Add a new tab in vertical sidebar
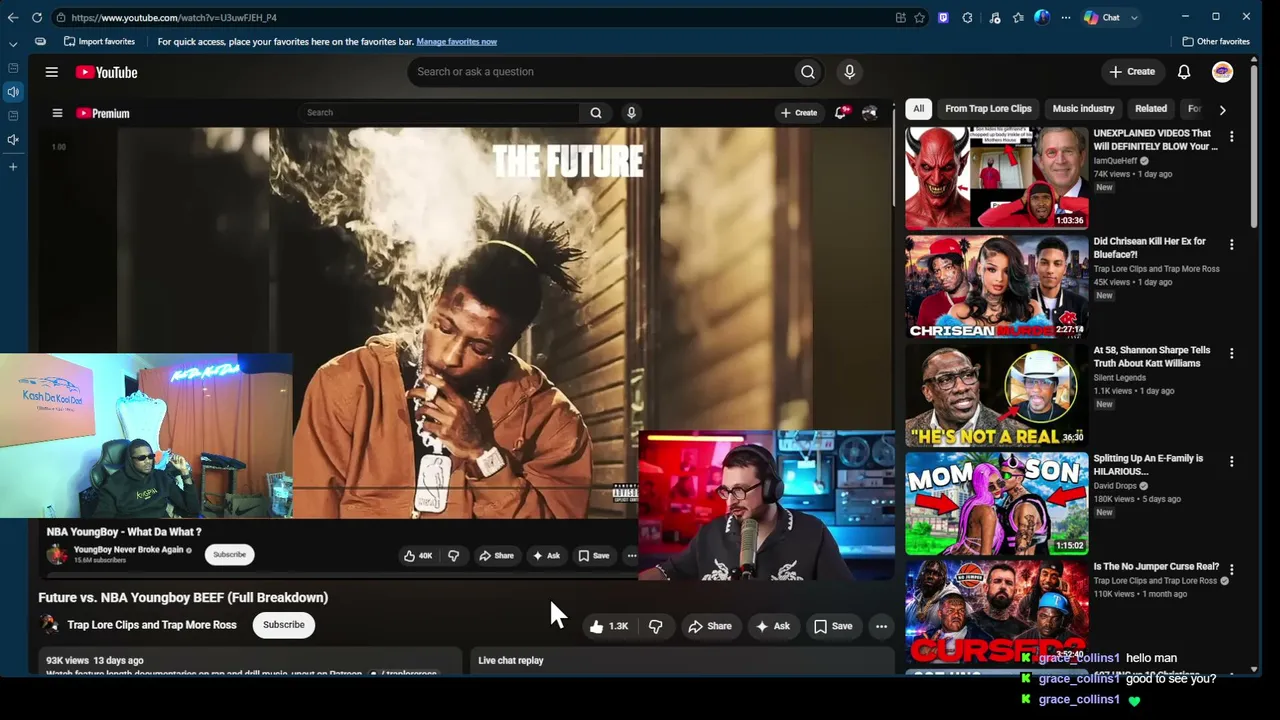The width and height of the screenshot is (1280, 720). click(x=13, y=167)
